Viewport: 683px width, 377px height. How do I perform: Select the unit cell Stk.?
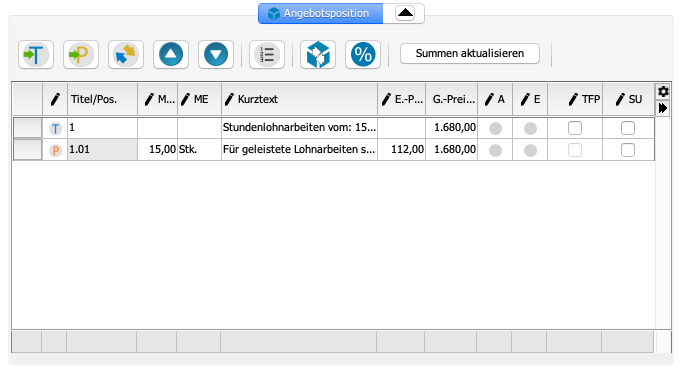pyautogui.click(x=199, y=149)
